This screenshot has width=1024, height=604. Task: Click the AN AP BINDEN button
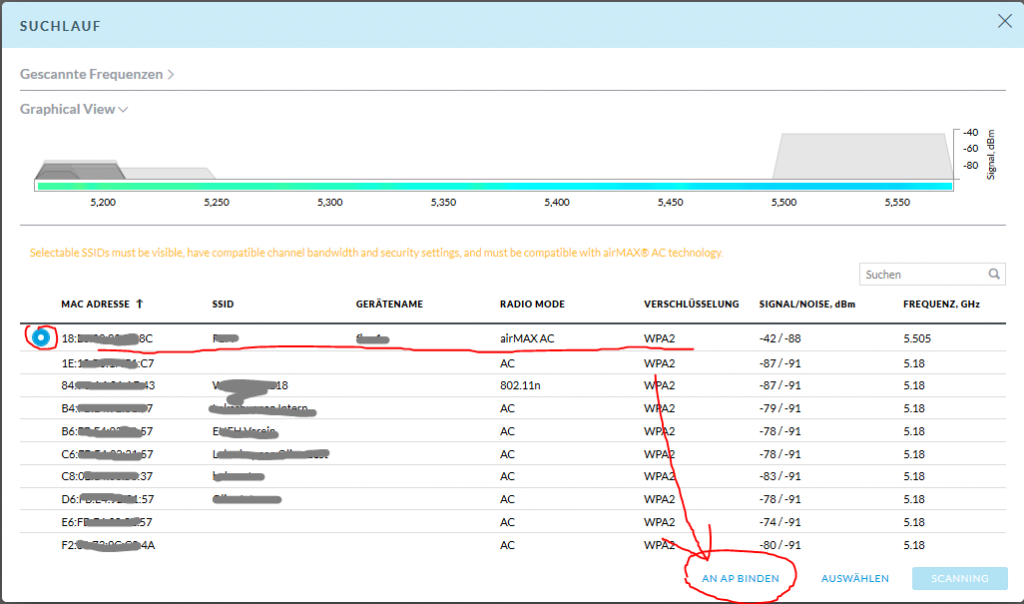(741, 579)
